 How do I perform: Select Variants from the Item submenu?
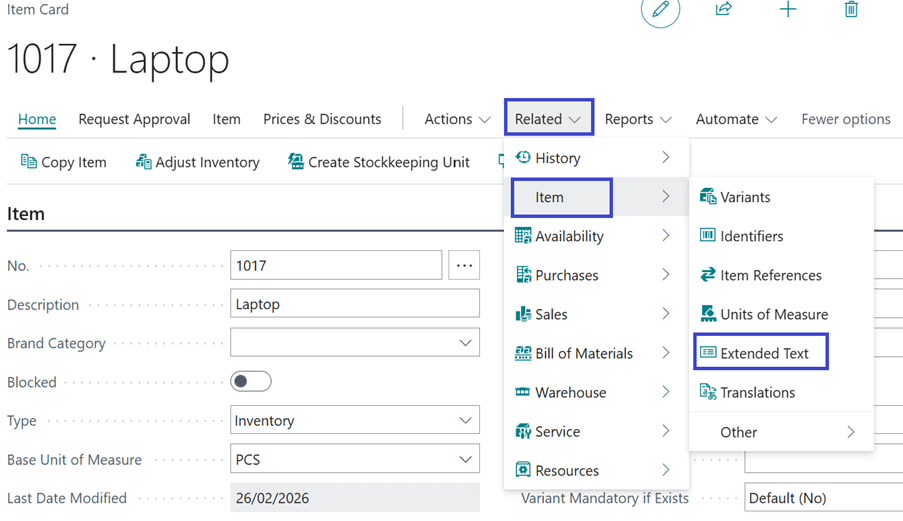[x=744, y=197]
